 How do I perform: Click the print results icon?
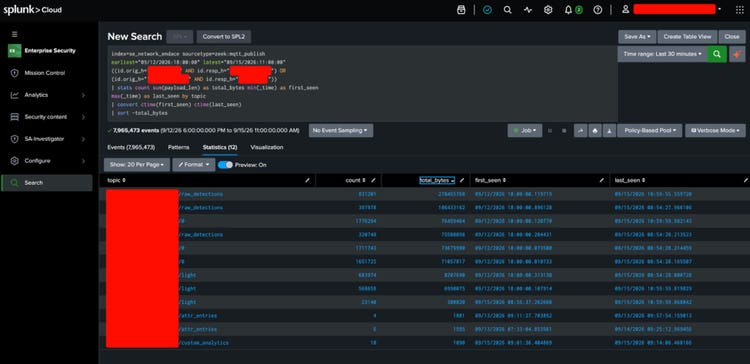tap(595, 131)
